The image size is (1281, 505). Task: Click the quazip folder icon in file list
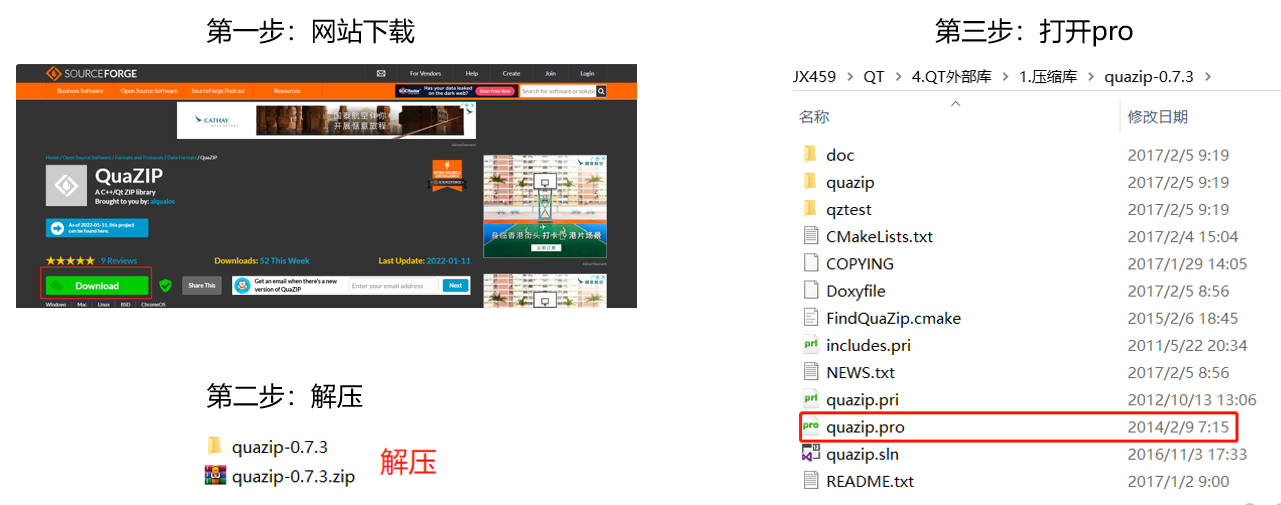[811, 182]
